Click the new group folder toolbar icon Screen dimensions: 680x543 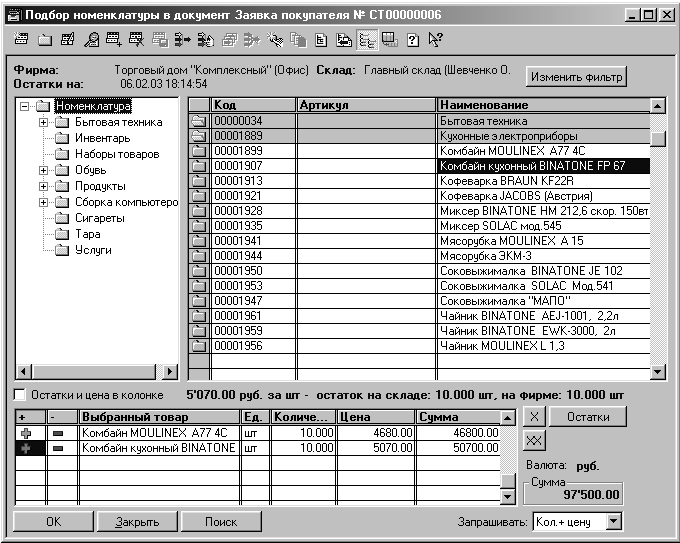click(45, 40)
